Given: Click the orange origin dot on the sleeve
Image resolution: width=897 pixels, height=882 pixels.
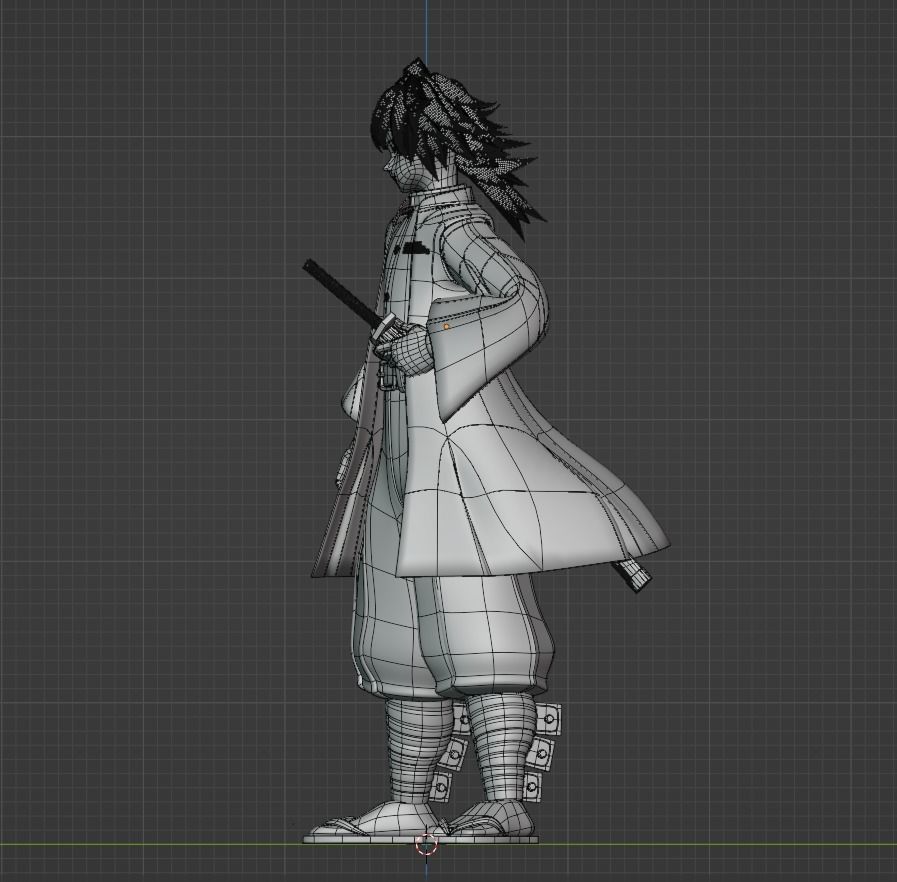Looking at the screenshot, I should pos(446,327).
